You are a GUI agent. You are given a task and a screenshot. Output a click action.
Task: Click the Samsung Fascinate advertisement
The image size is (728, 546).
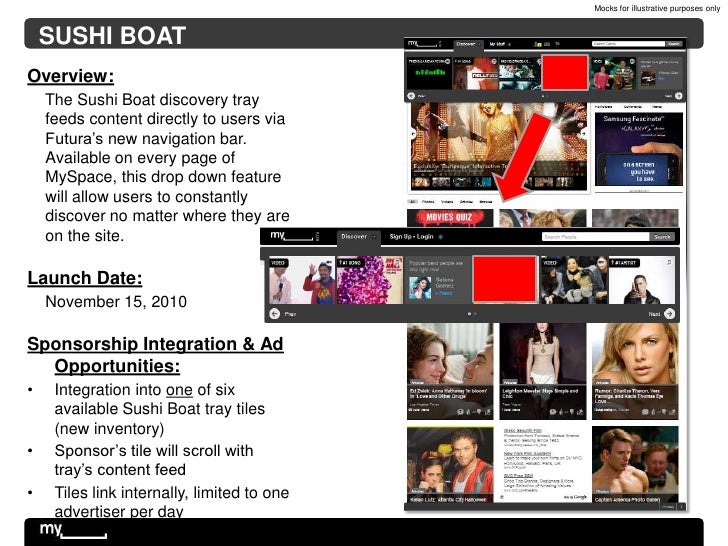click(639, 149)
